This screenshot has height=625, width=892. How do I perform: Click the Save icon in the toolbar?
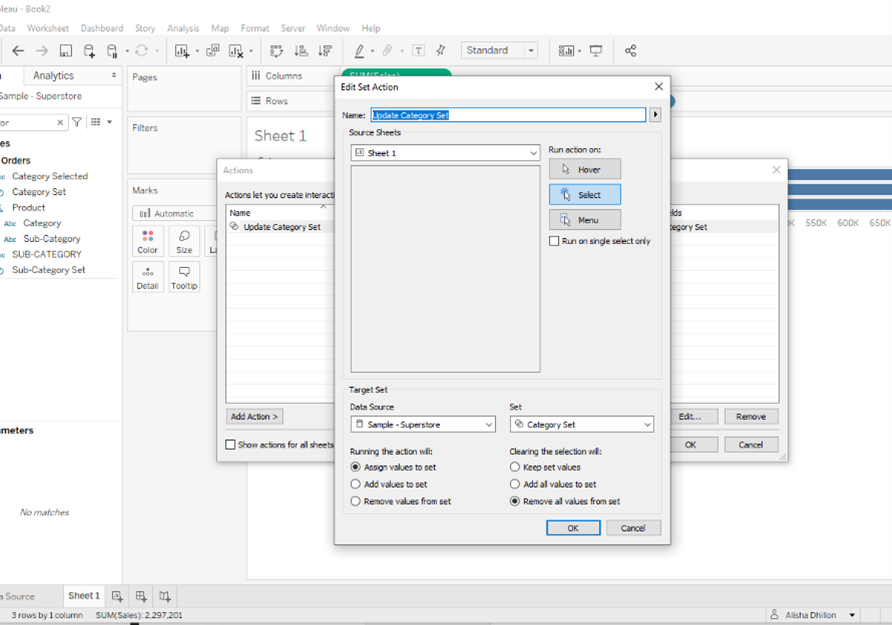pyautogui.click(x=66, y=51)
